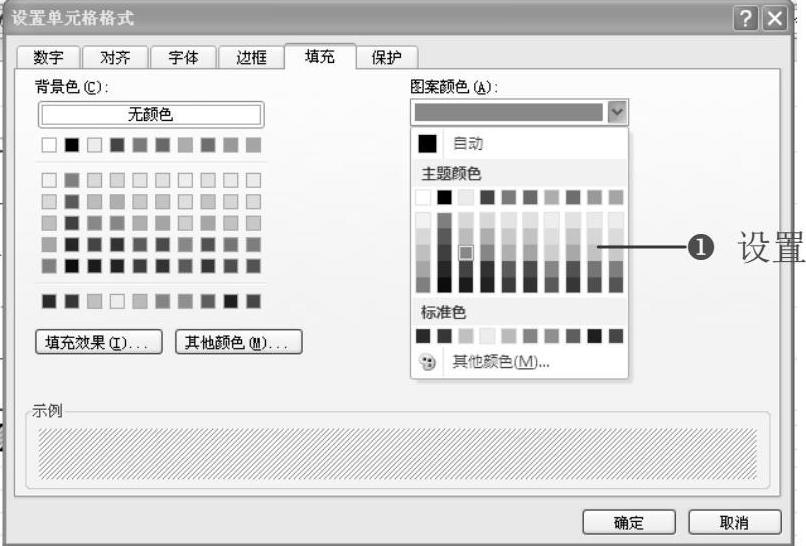Click background 其他颜色(M)... button
Image resolution: width=806 pixels, height=546 pixels.
(x=239, y=342)
